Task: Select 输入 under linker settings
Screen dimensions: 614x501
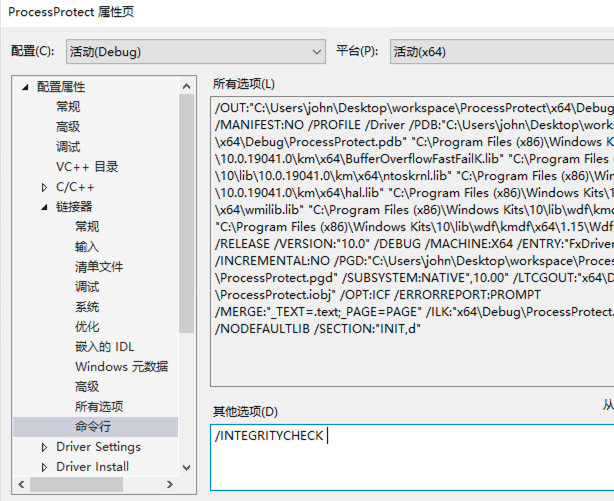Action: tap(87, 247)
